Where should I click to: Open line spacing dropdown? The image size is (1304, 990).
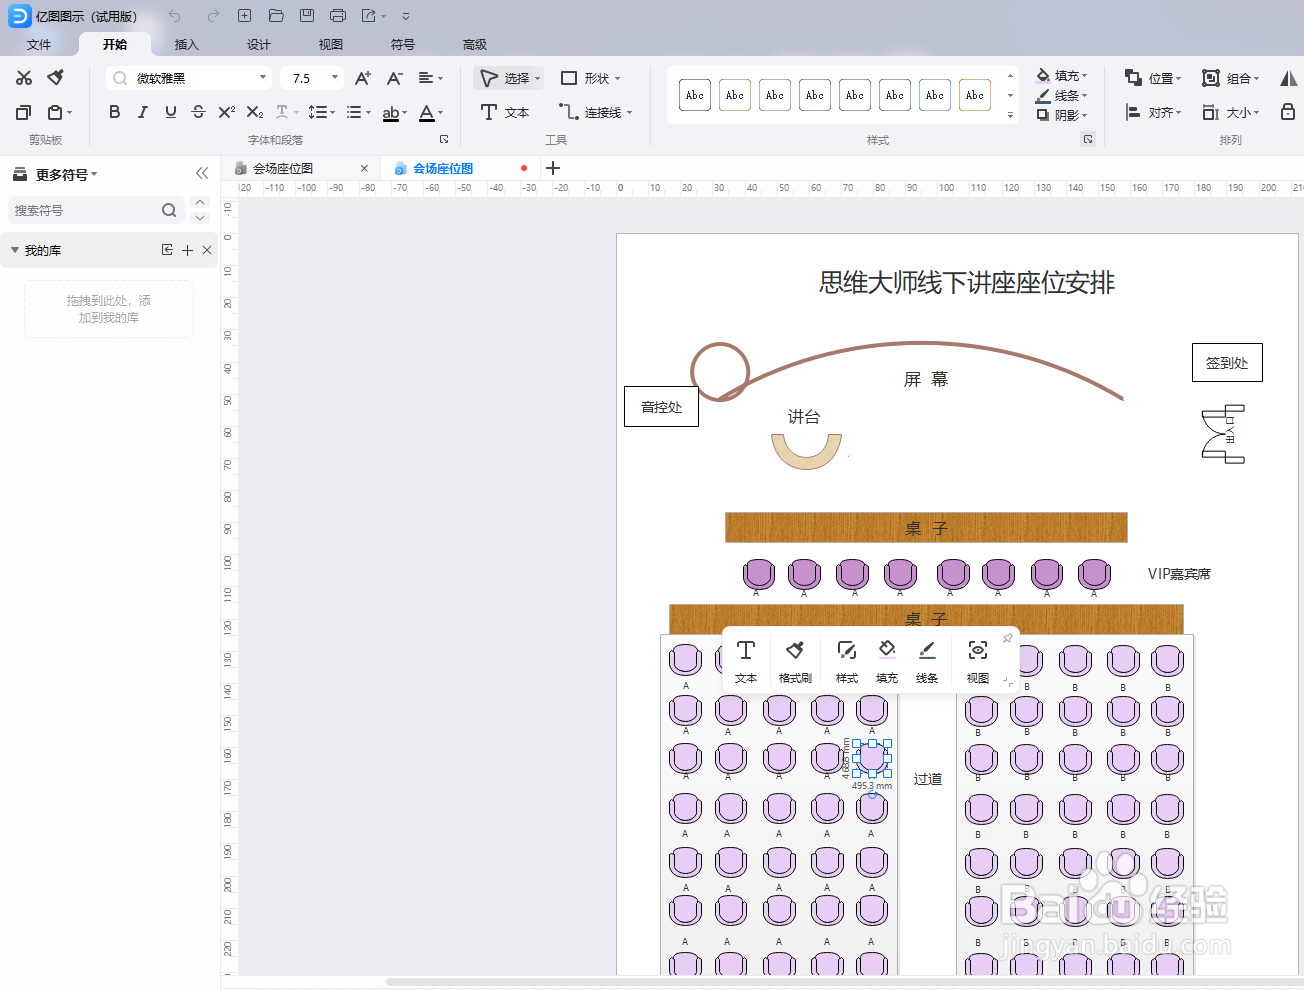click(321, 112)
